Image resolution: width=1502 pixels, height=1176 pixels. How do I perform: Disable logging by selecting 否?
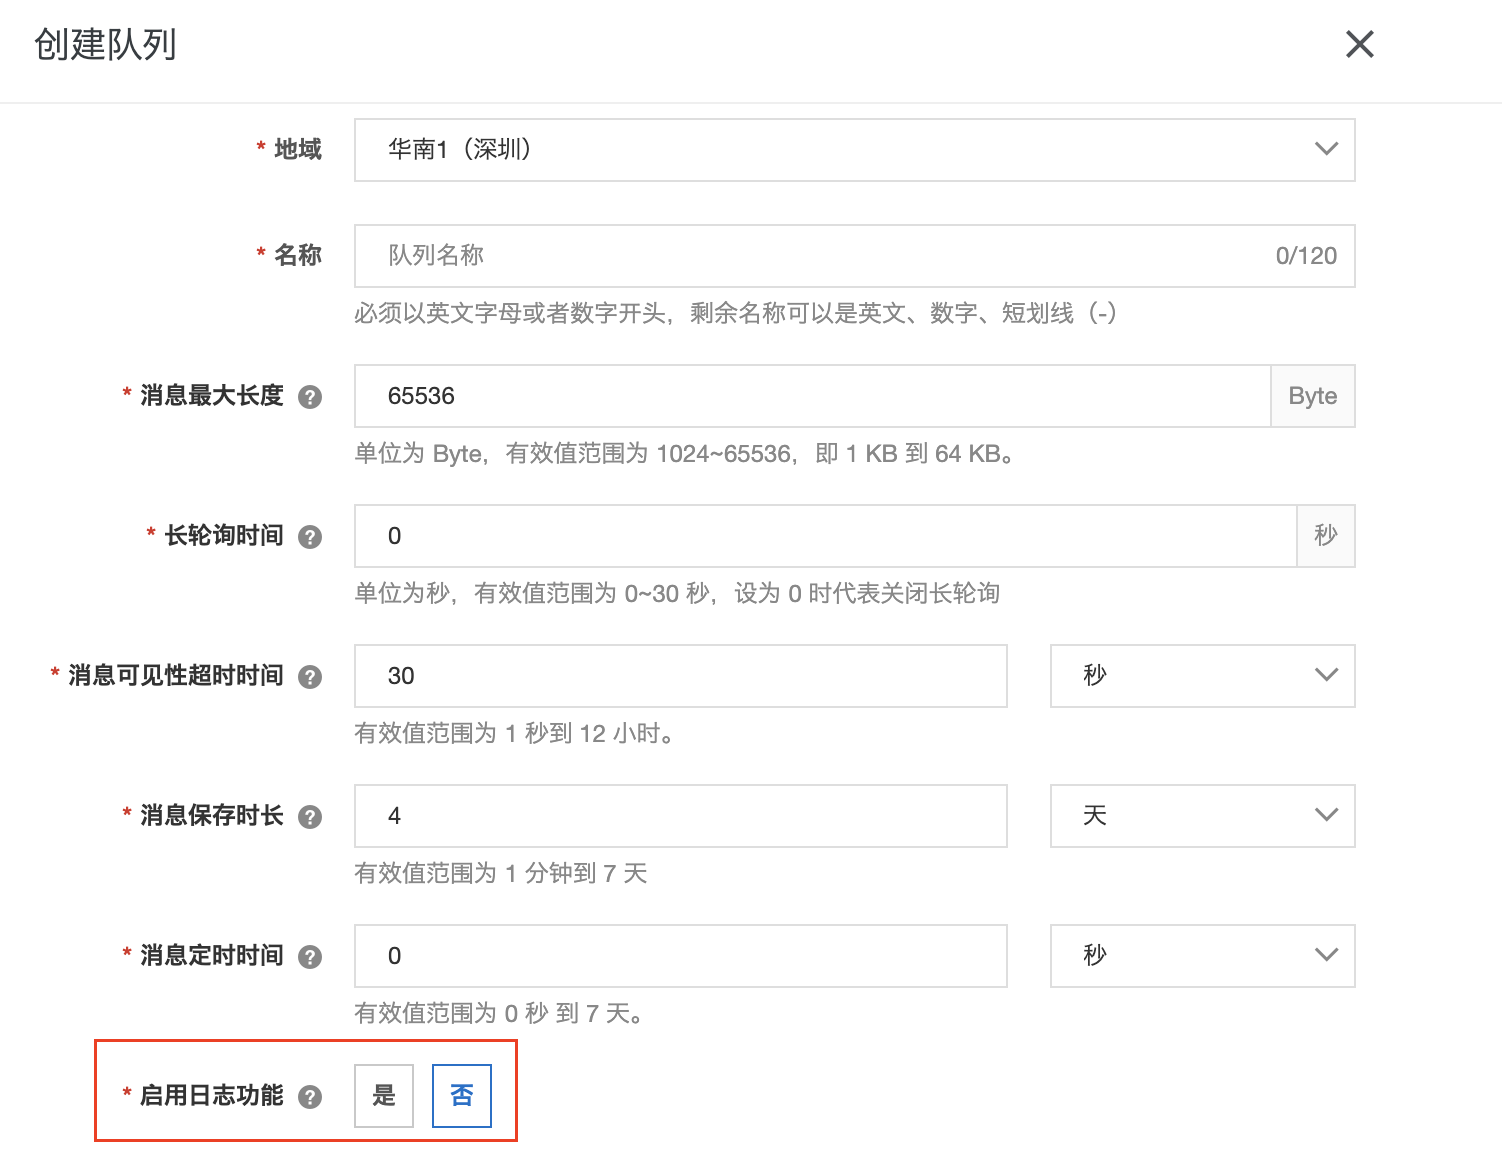(x=461, y=1096)
